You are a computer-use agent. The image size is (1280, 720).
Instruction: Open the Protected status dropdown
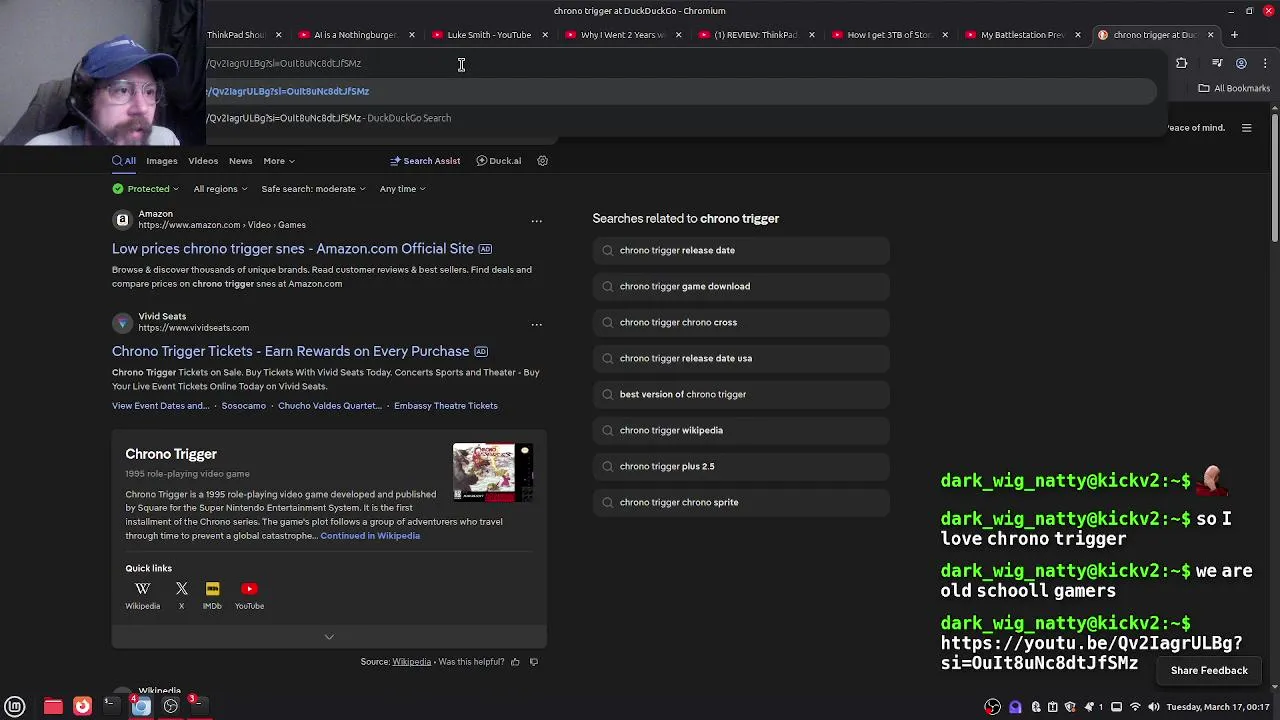(x=146, y=189)
